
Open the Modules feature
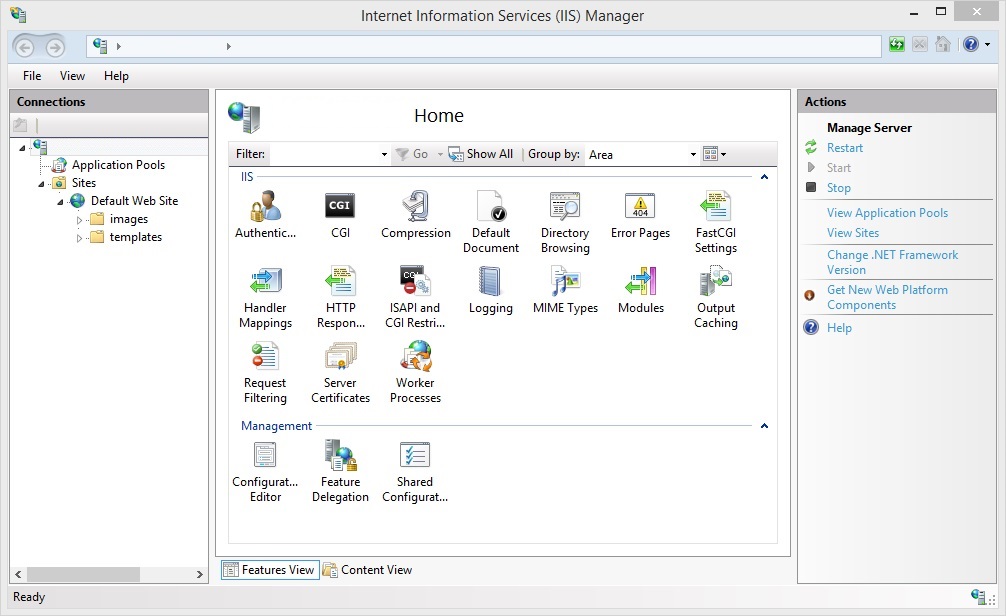tap(640, 290)
